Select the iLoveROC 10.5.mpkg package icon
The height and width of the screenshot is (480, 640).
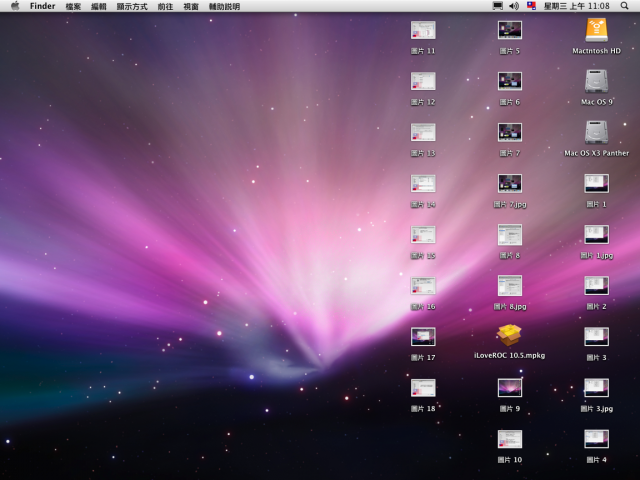[509, 335]
